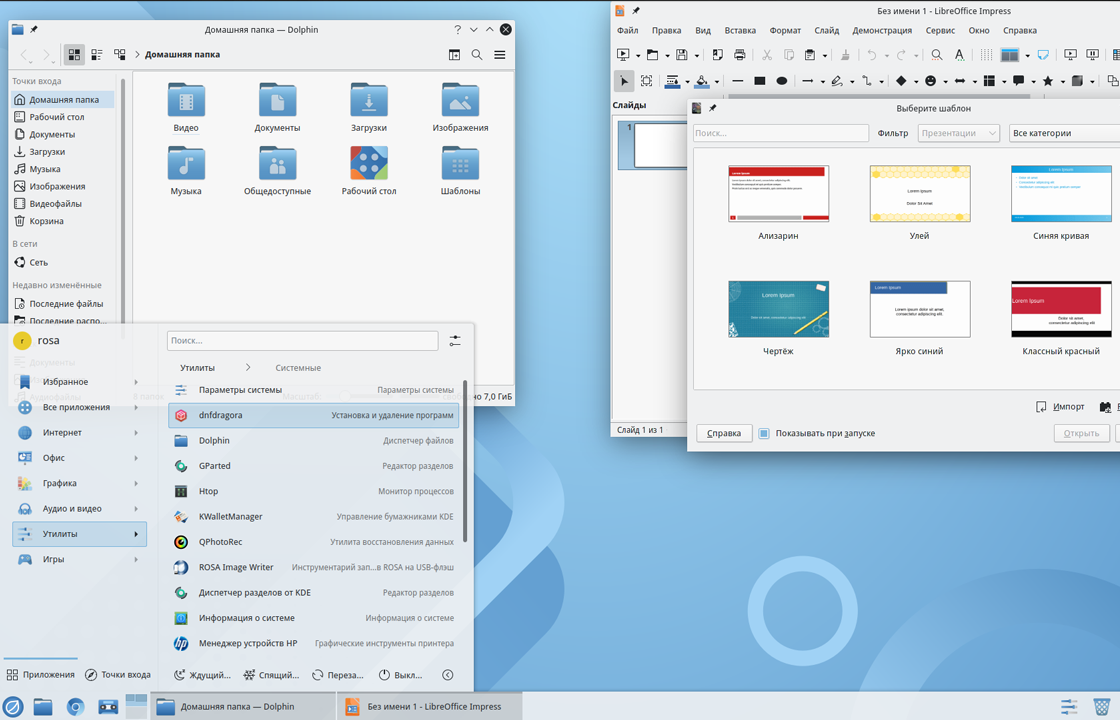Toggle the application menu configure sliders icon

coord(455,341)
